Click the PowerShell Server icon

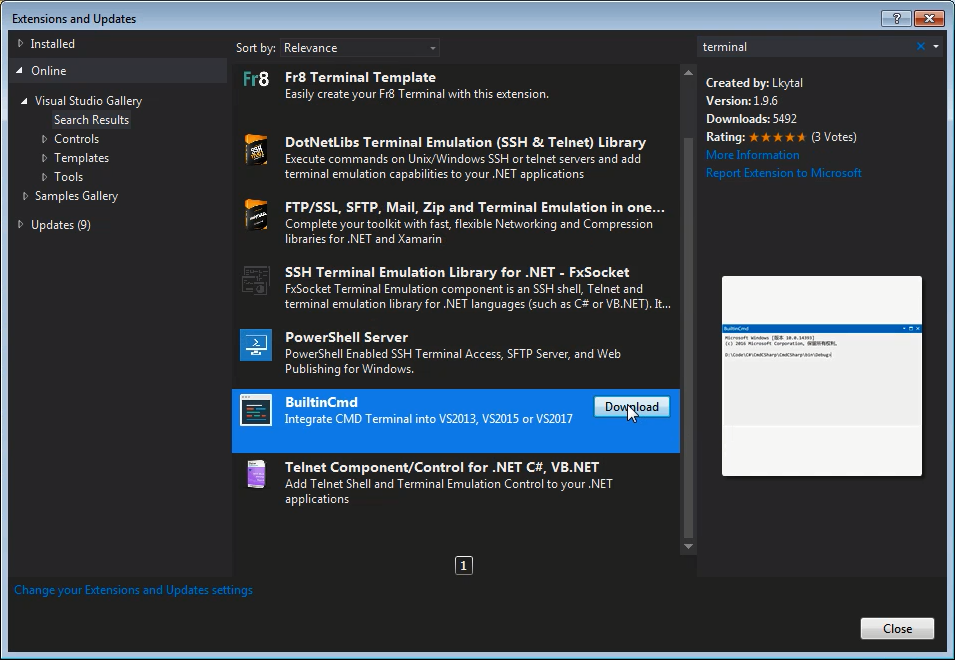(256, 345)
